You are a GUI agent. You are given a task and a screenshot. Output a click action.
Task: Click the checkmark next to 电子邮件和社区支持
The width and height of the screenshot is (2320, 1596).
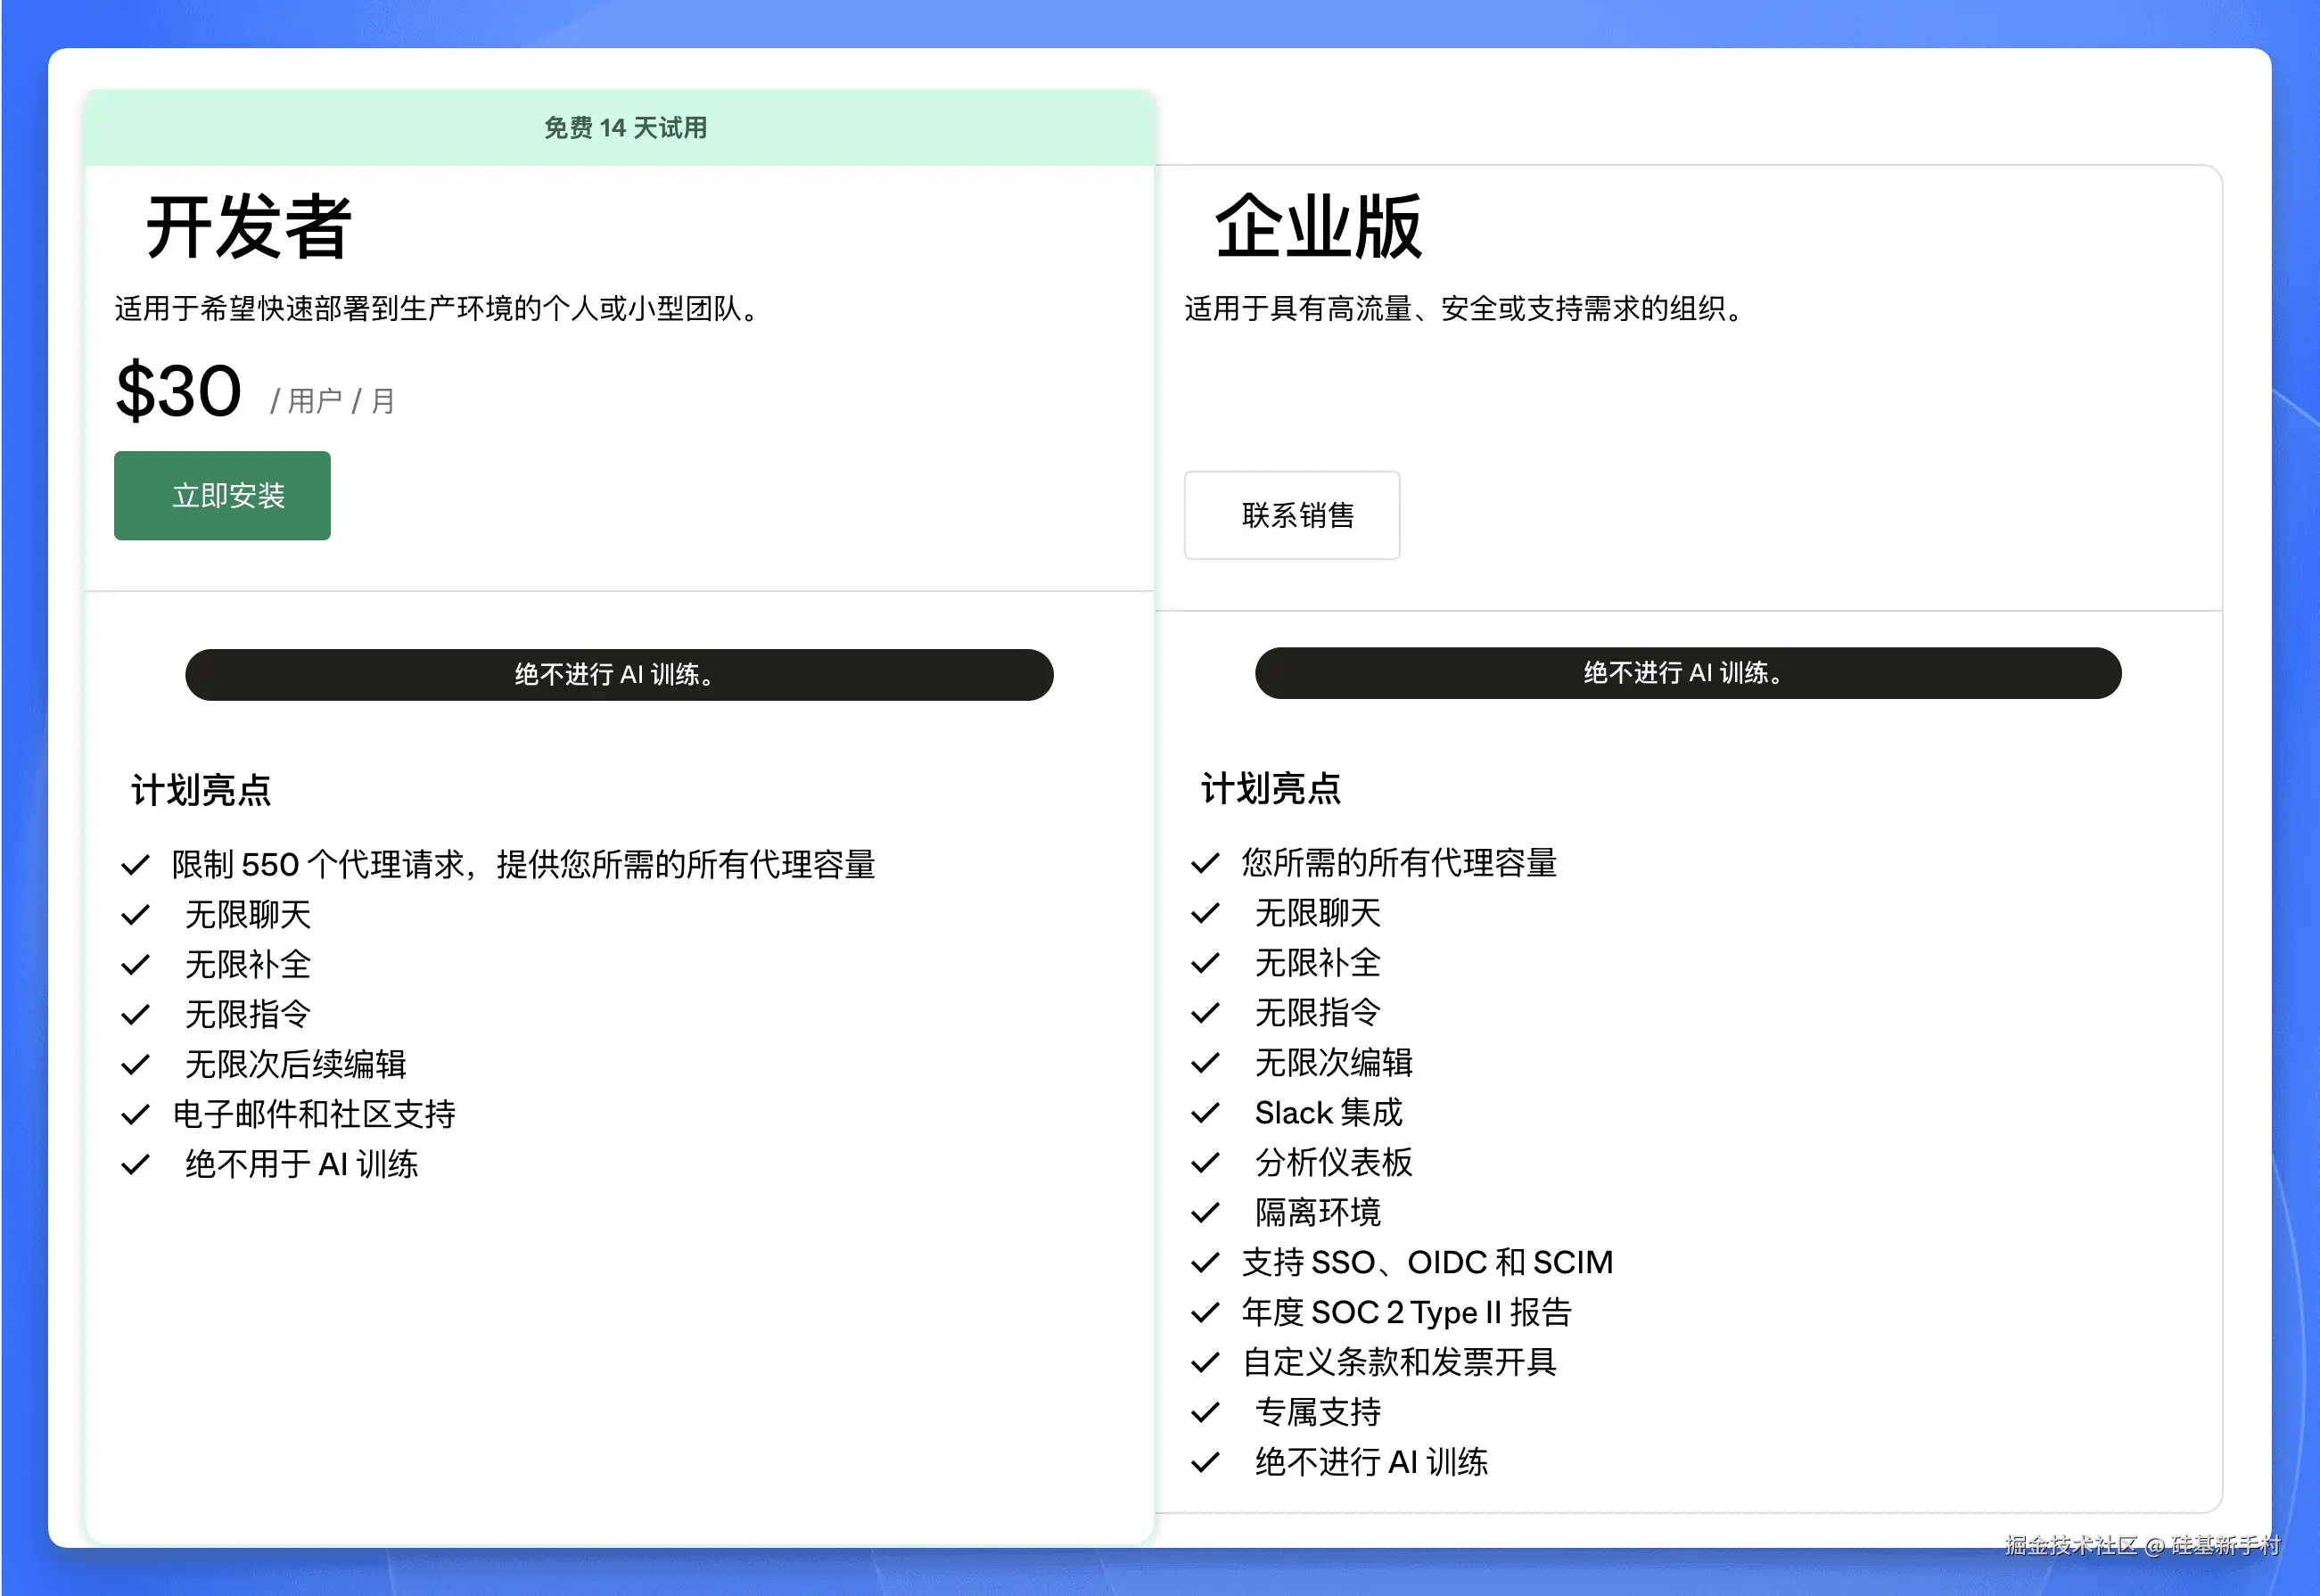[x=135, y=1114]
